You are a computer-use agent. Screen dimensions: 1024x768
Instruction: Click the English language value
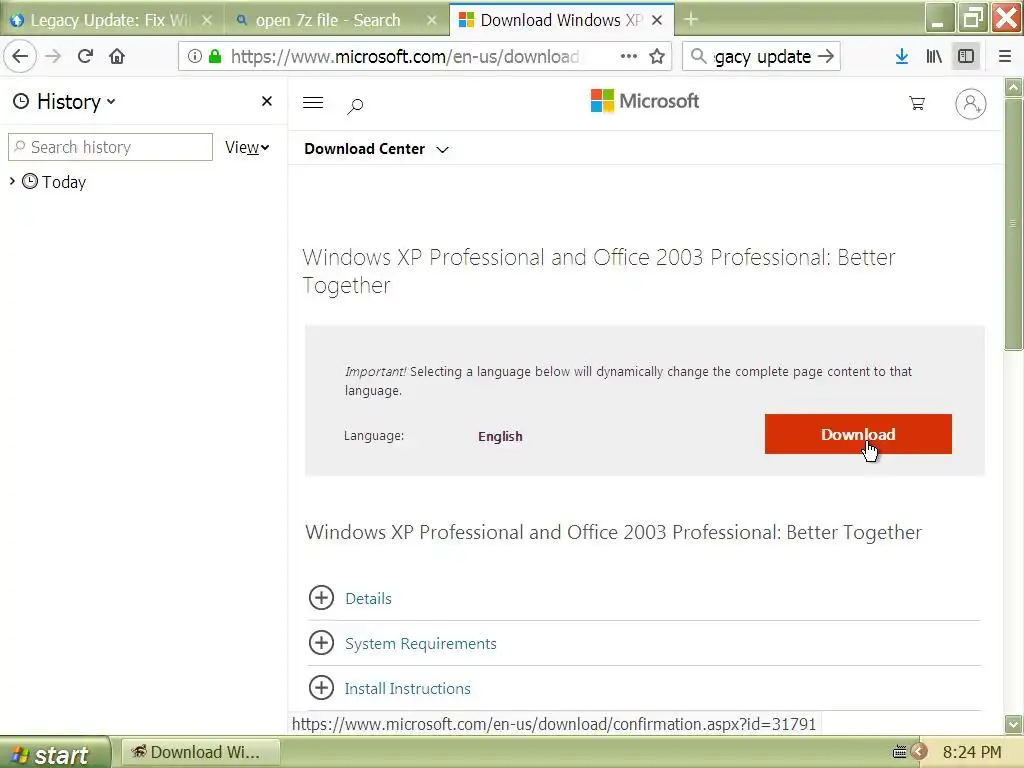[500, 436]
